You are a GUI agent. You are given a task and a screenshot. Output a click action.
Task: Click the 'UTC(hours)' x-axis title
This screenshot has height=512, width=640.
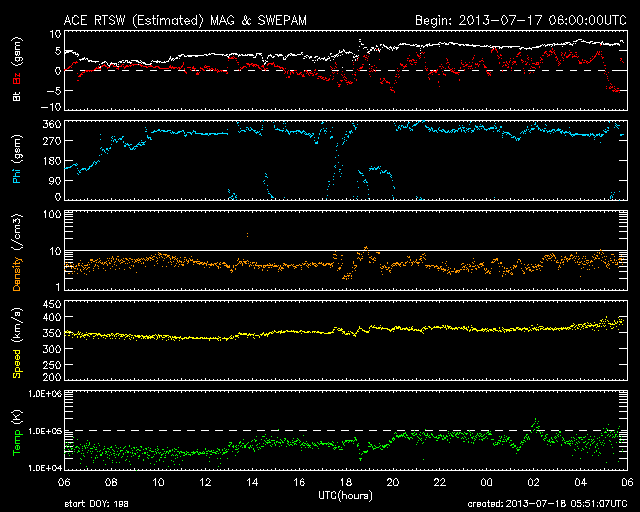[345, 496]
